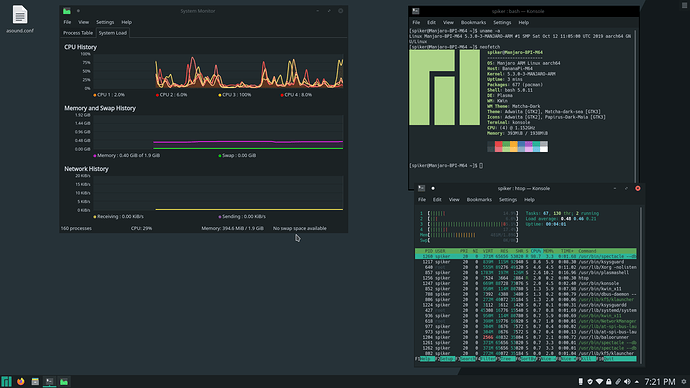Open Wi-Fi network tray icon

click(599, 381)
